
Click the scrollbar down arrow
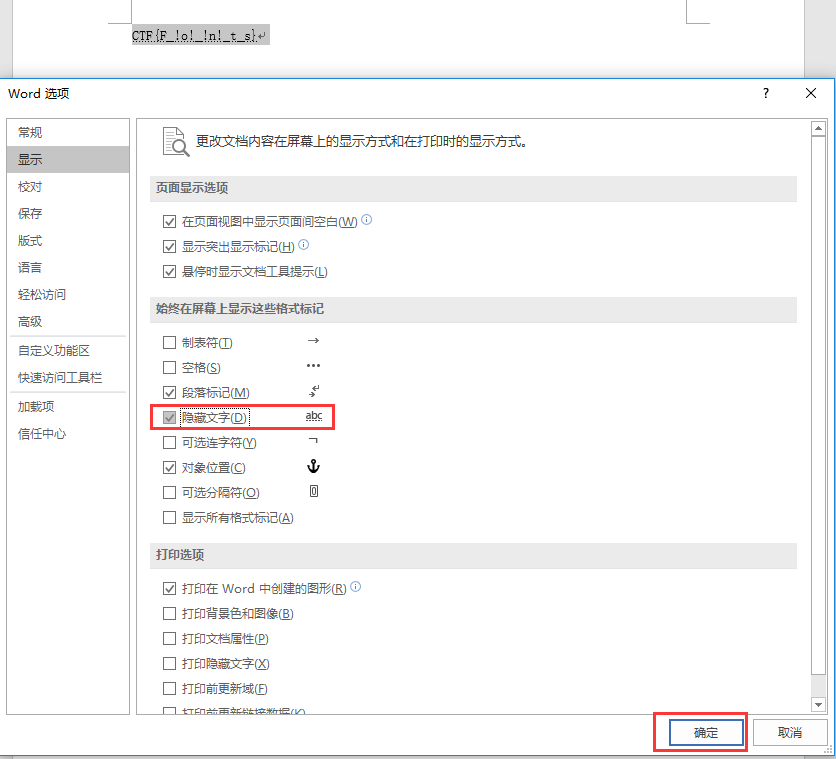[817, 704]
